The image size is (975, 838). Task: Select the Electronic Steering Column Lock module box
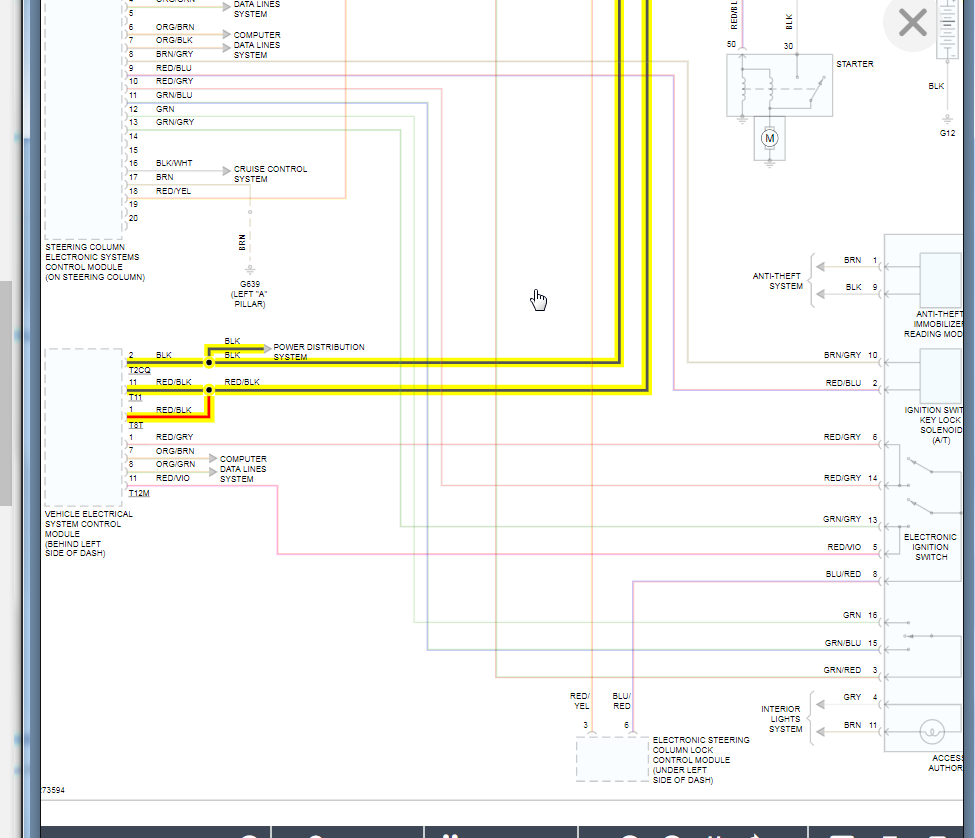(612, 759)
